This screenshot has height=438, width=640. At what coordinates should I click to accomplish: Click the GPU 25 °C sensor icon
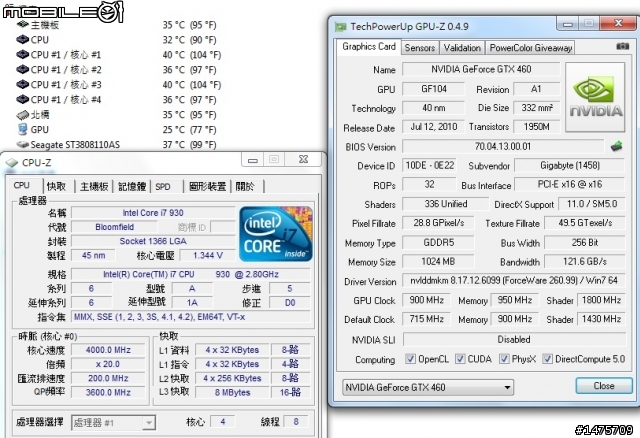[x=22, y=129]
